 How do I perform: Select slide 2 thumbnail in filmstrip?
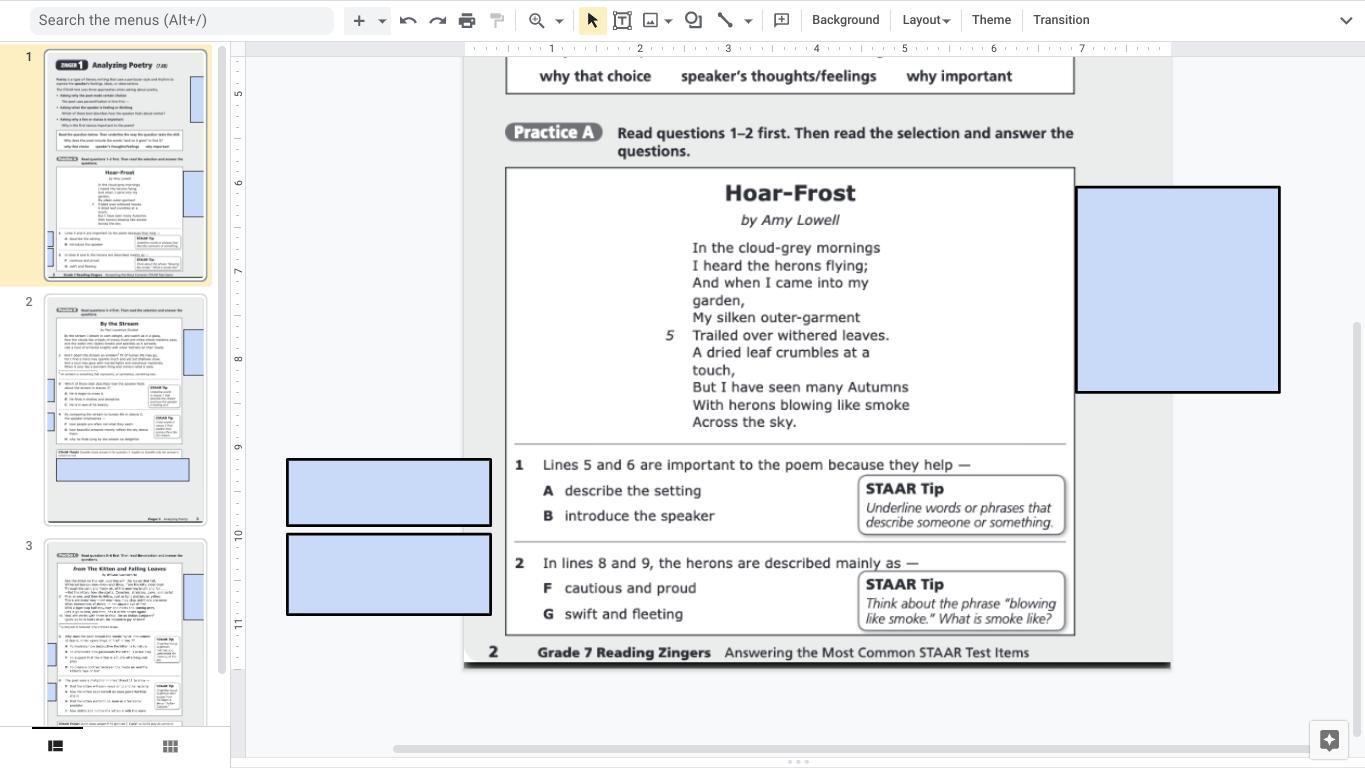tap(126, 410)
